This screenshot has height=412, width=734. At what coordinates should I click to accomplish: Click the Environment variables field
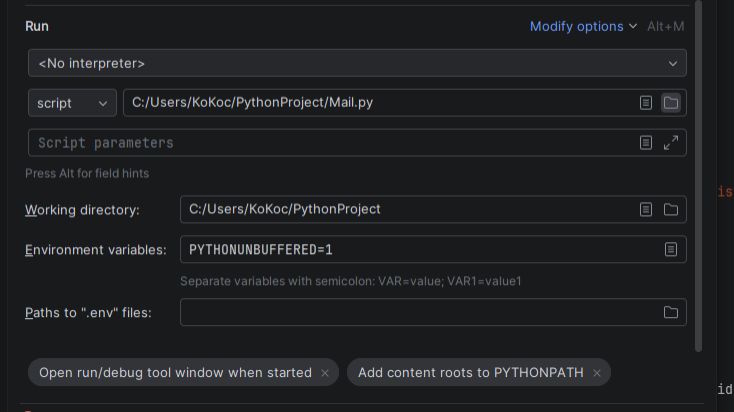420,249
